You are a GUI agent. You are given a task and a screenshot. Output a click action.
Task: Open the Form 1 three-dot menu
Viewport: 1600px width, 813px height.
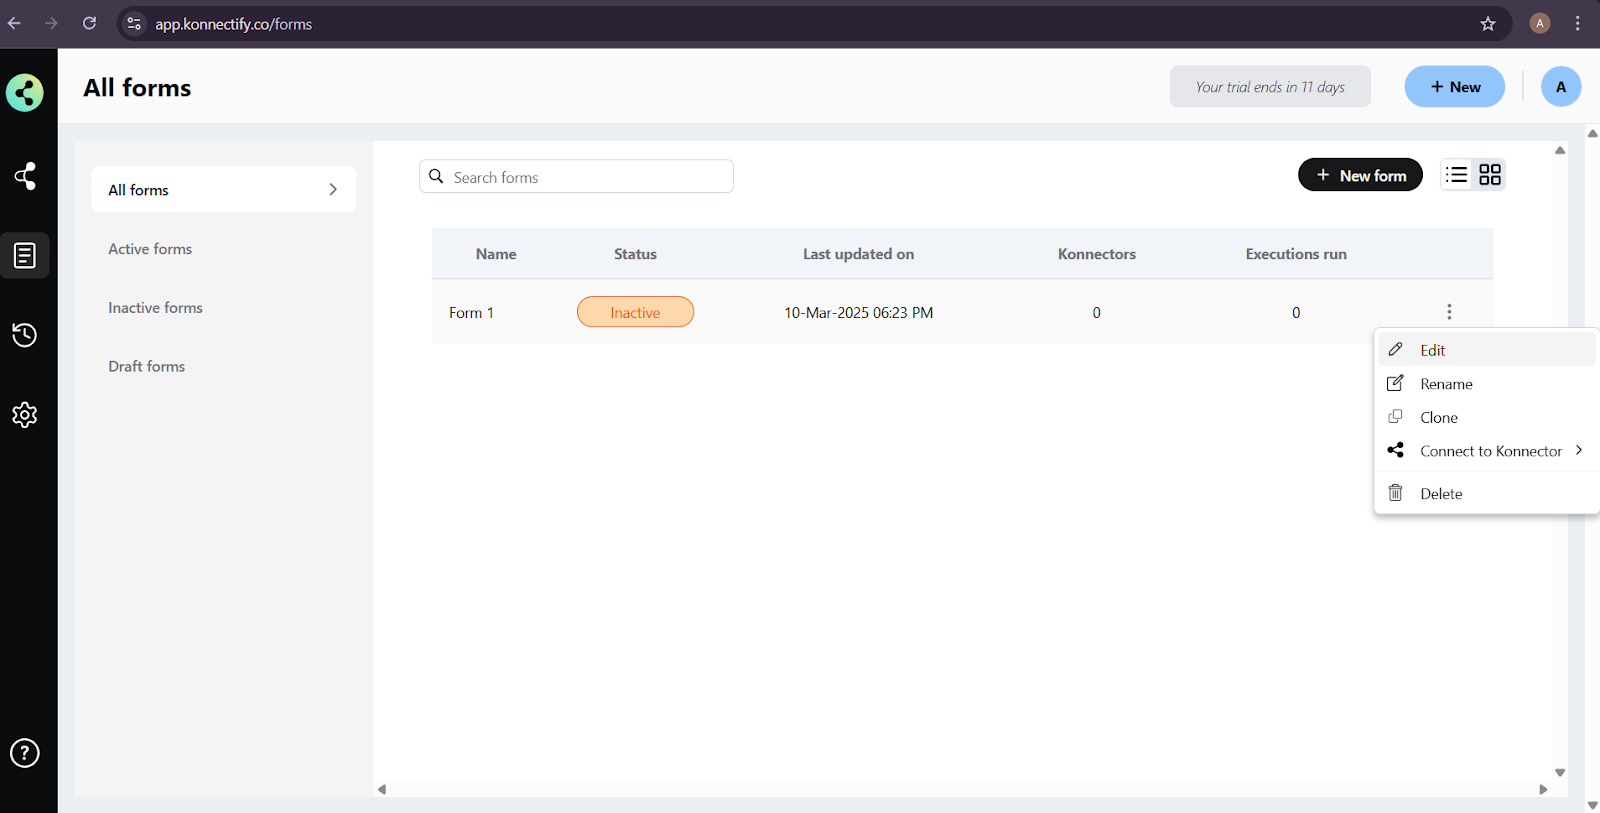(x=1449, y=312)
